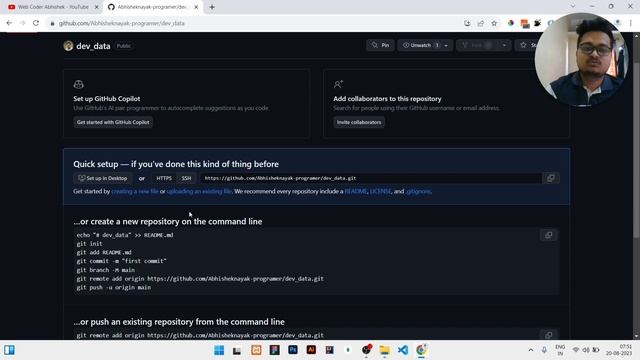This screenshot has width=640, height=360.
Task: Open network and volume quick settings
Action: [x=586, y=350]
